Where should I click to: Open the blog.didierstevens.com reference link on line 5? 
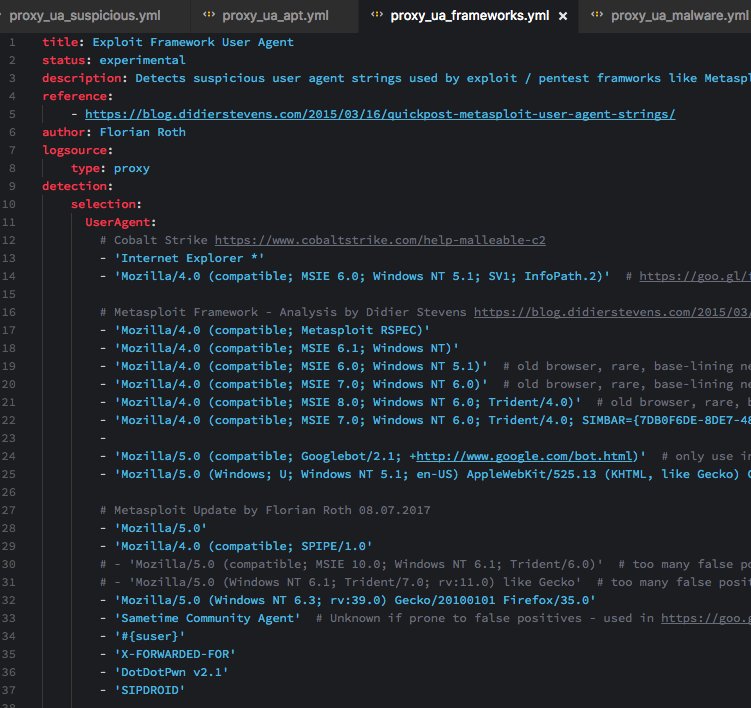[380, 114]
